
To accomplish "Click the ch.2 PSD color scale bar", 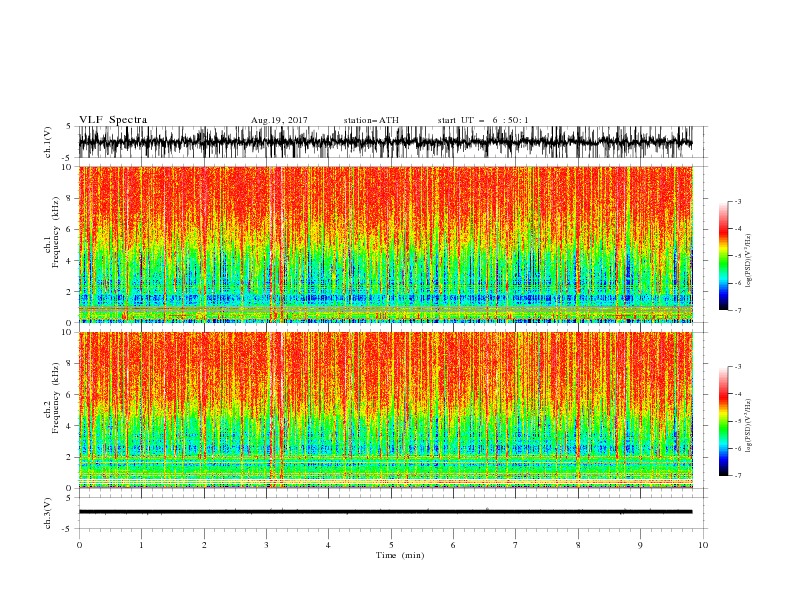I will coord(723,421).
